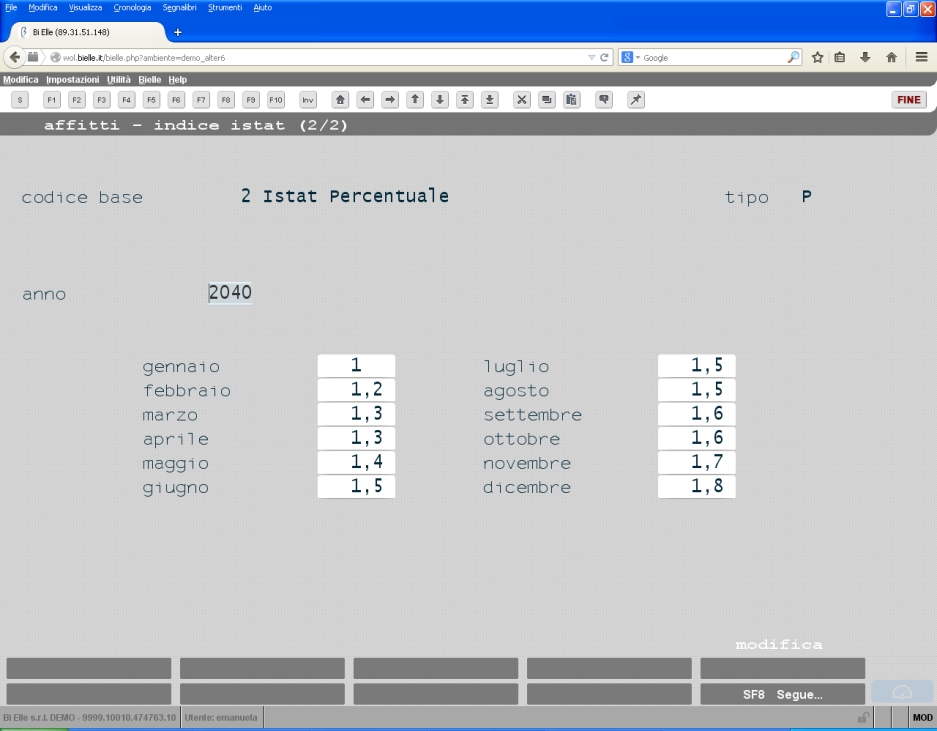937x731 pixels.
Task: Click the scissors cut icon
Action: [x=522, y=100]
